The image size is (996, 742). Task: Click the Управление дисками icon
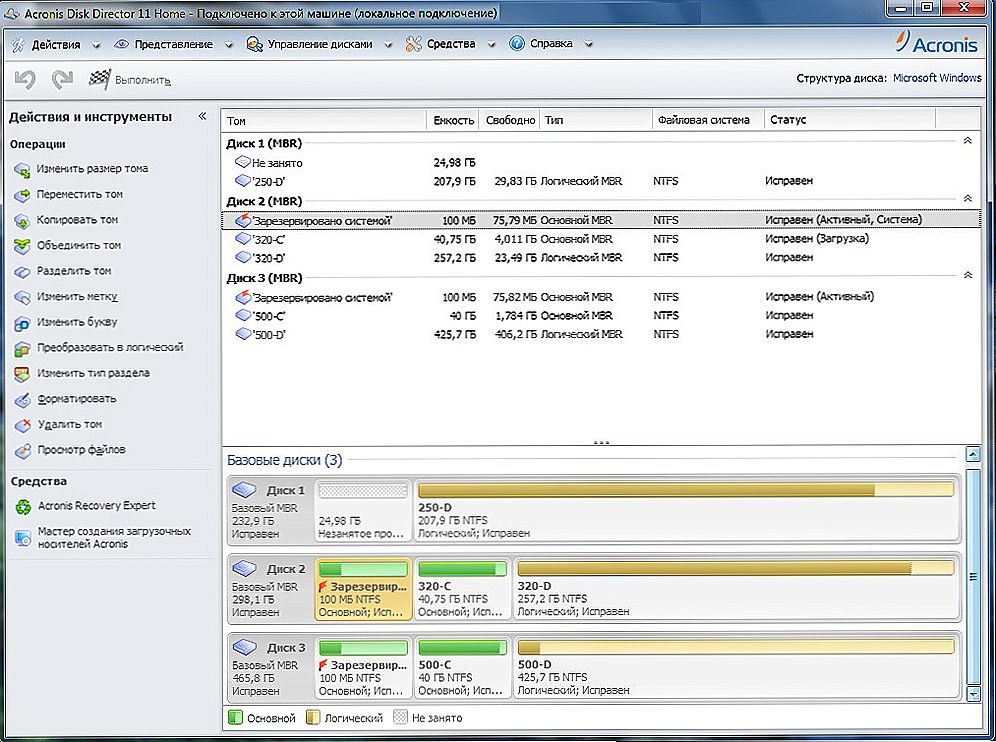click(255, 44)
